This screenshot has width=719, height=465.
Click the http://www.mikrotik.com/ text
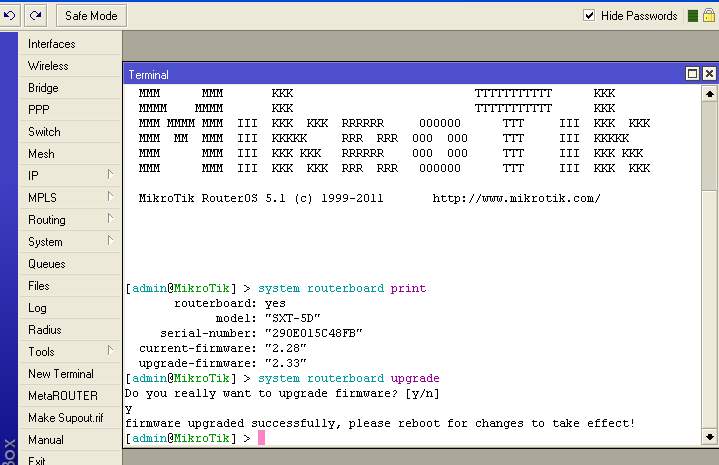[x=516, y=199]
